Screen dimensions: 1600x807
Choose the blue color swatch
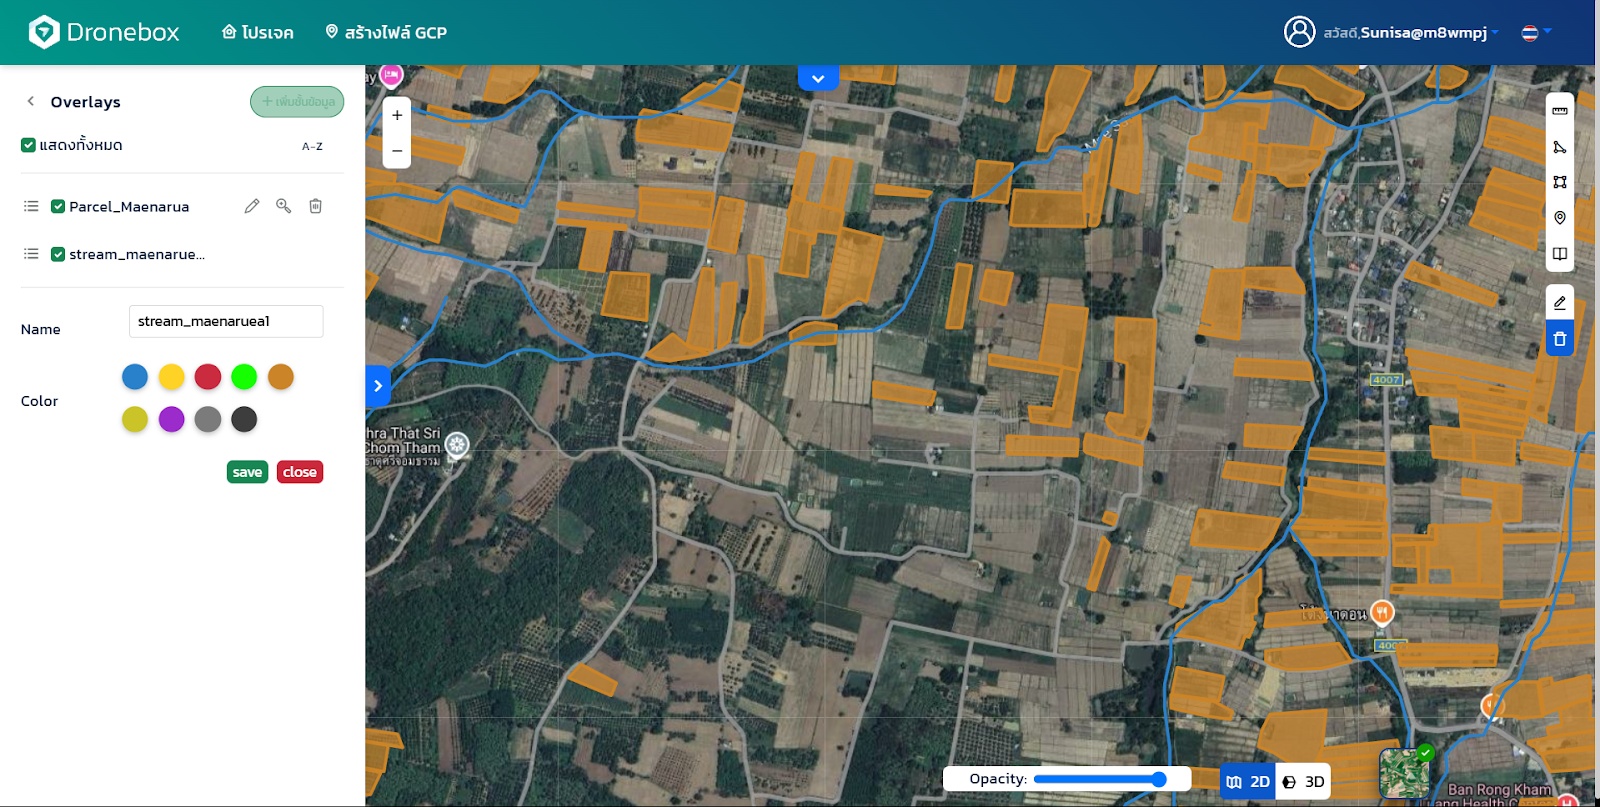pos(135,376)
